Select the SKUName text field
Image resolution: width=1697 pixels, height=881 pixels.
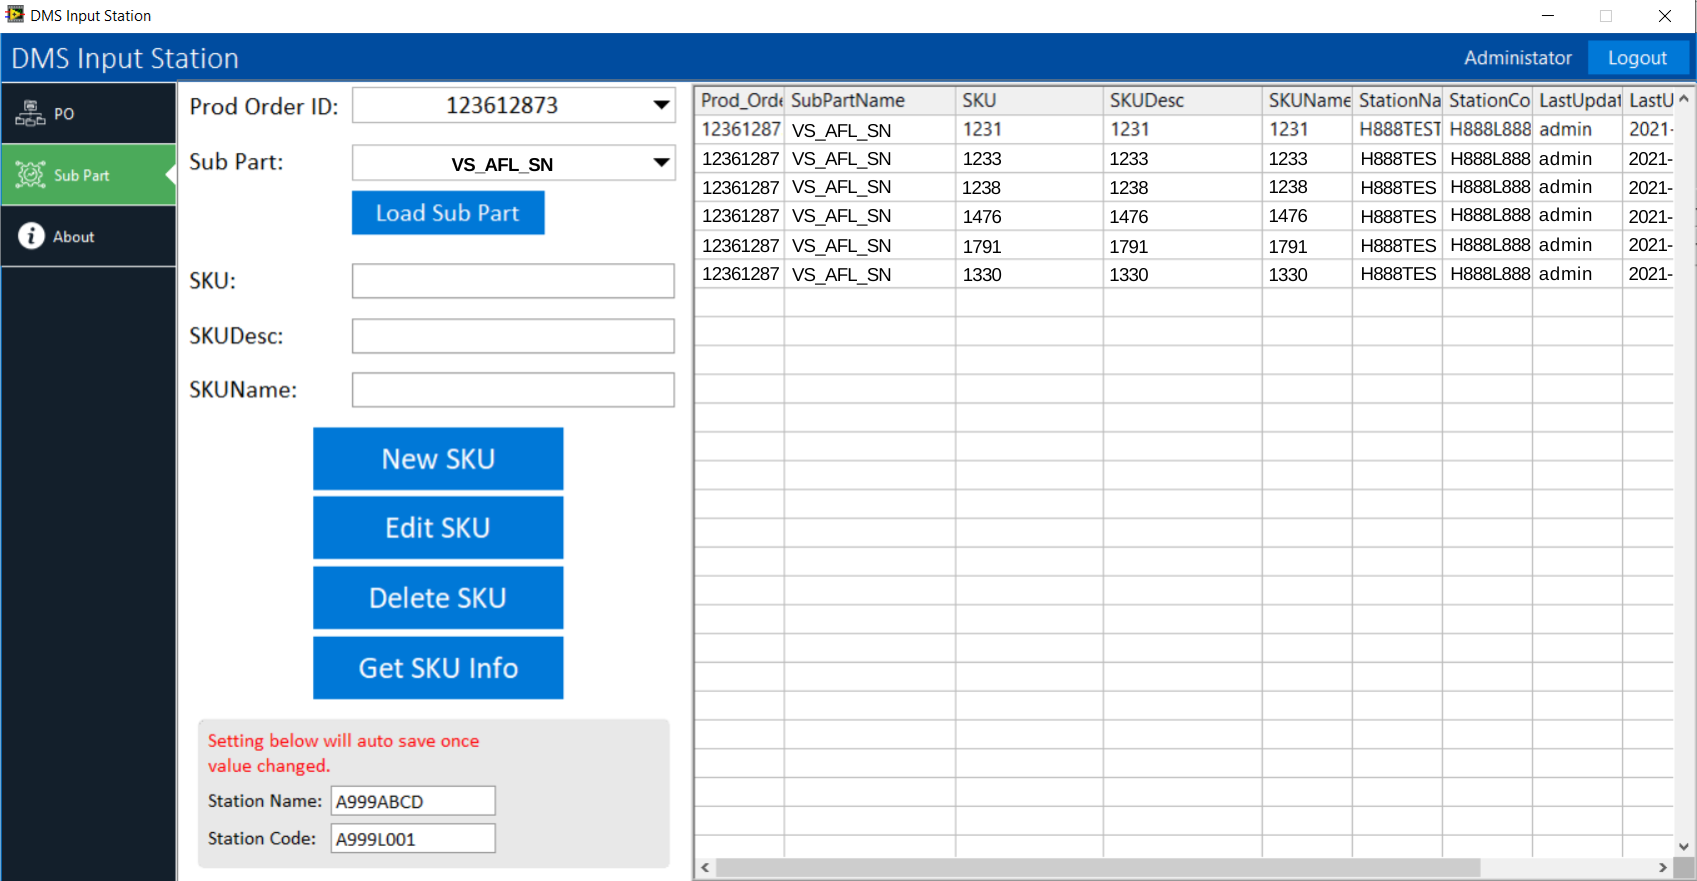pos(513,390)
